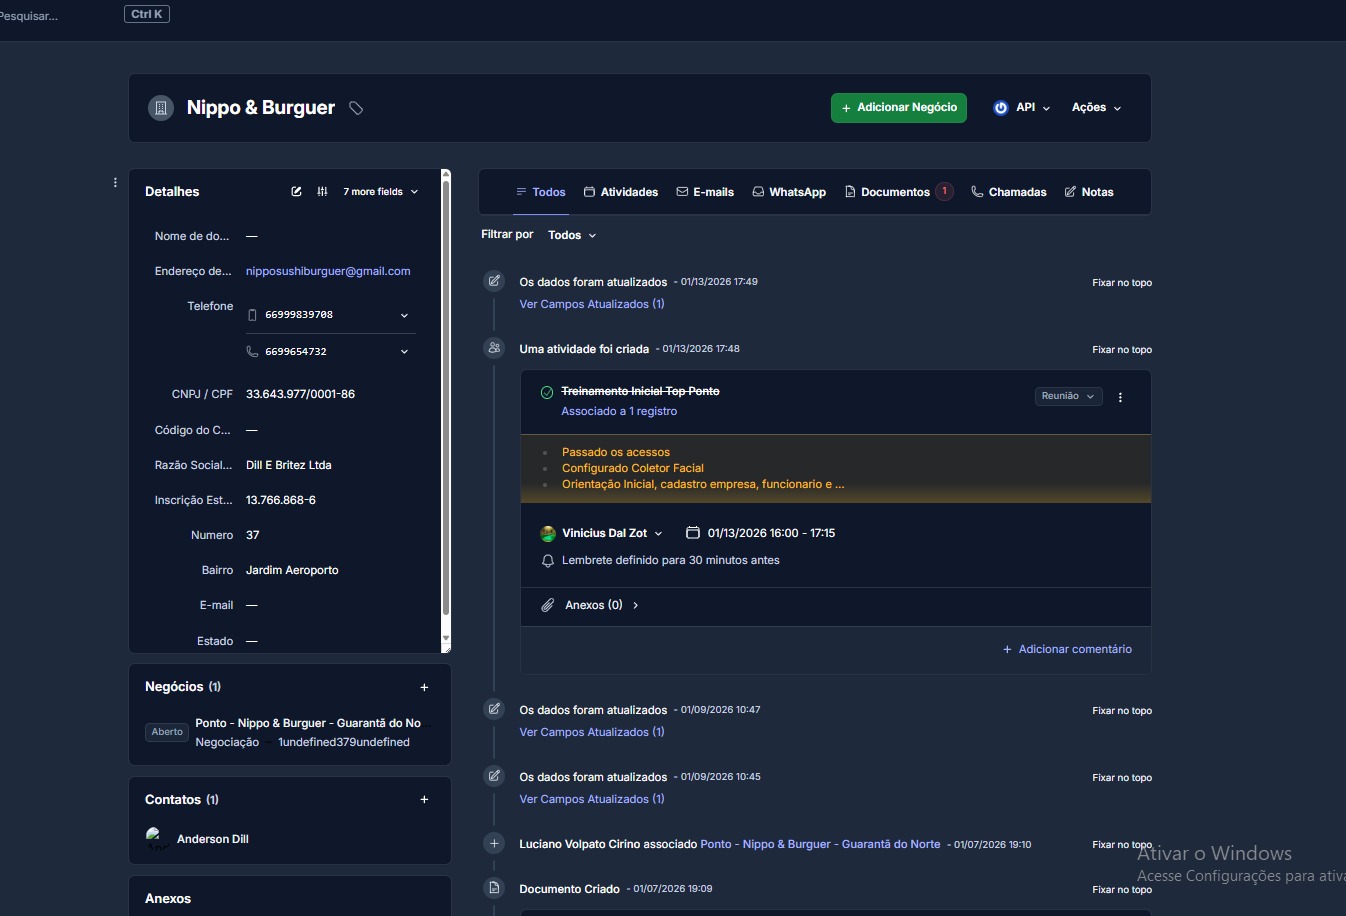Open the three-dot menu on the activity card
Screen dimensions: 1346x916
click(1120, 397)
